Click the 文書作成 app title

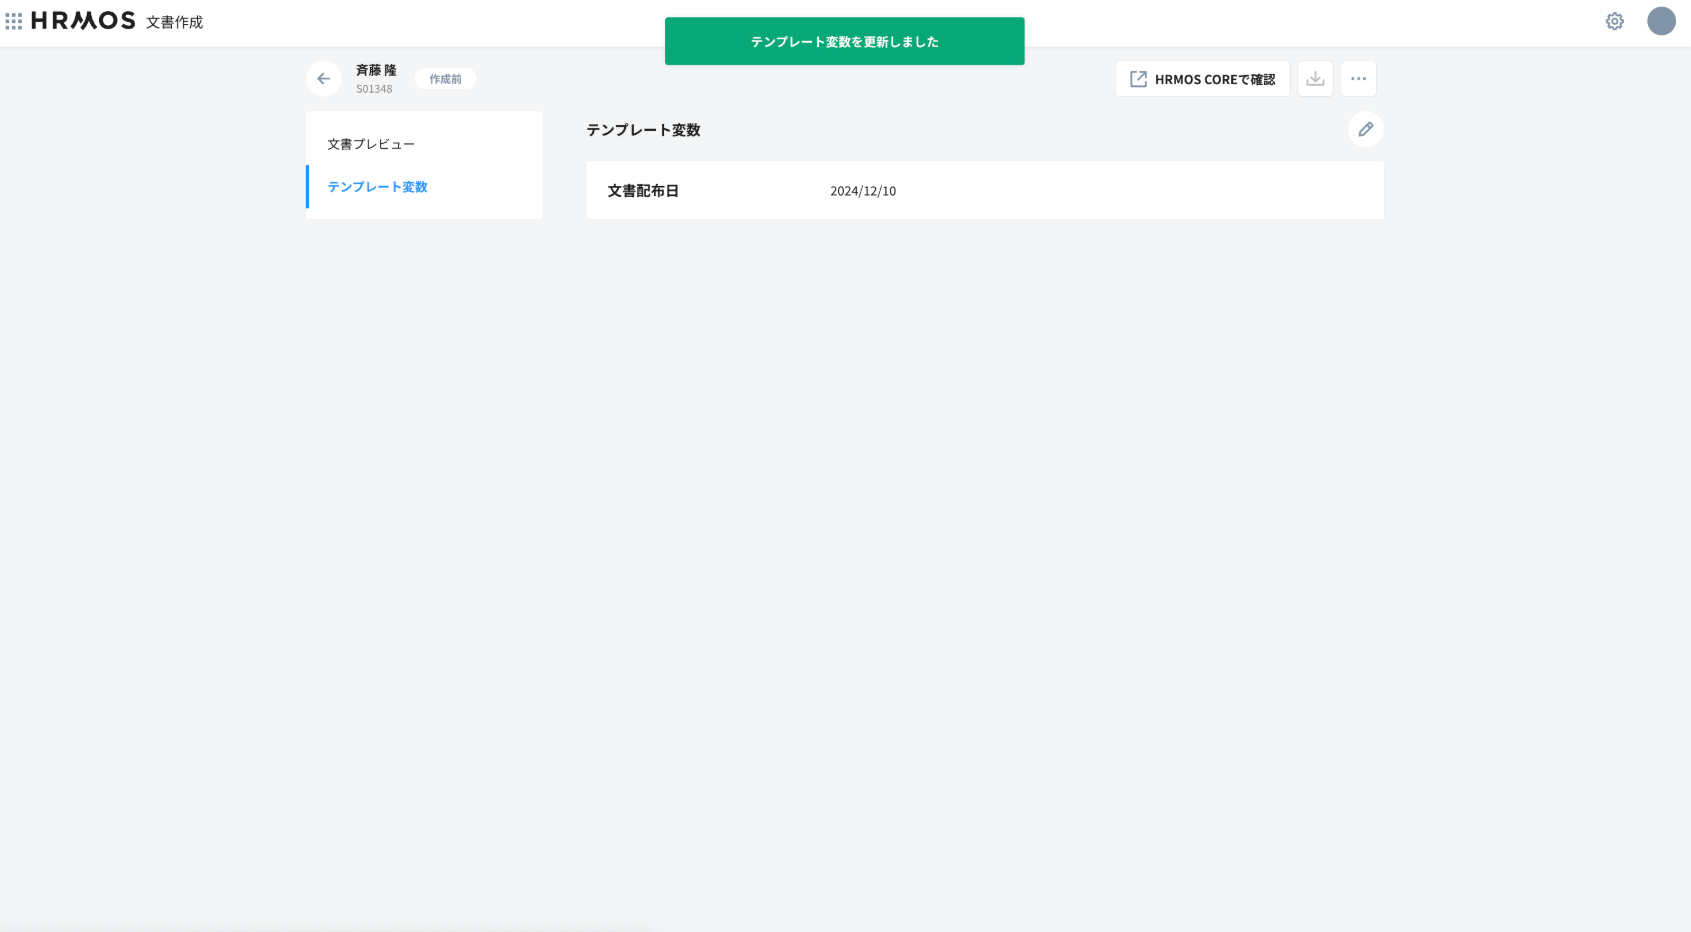[x=174, y=22]
